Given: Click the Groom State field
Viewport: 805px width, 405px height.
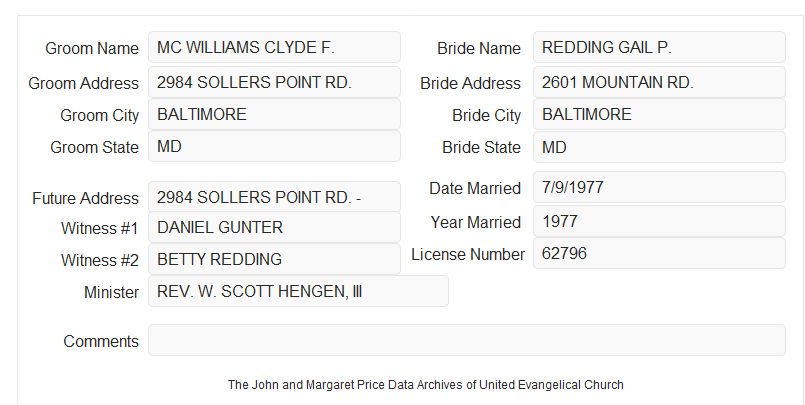Looking at the screenshot, I should point(274,146).
